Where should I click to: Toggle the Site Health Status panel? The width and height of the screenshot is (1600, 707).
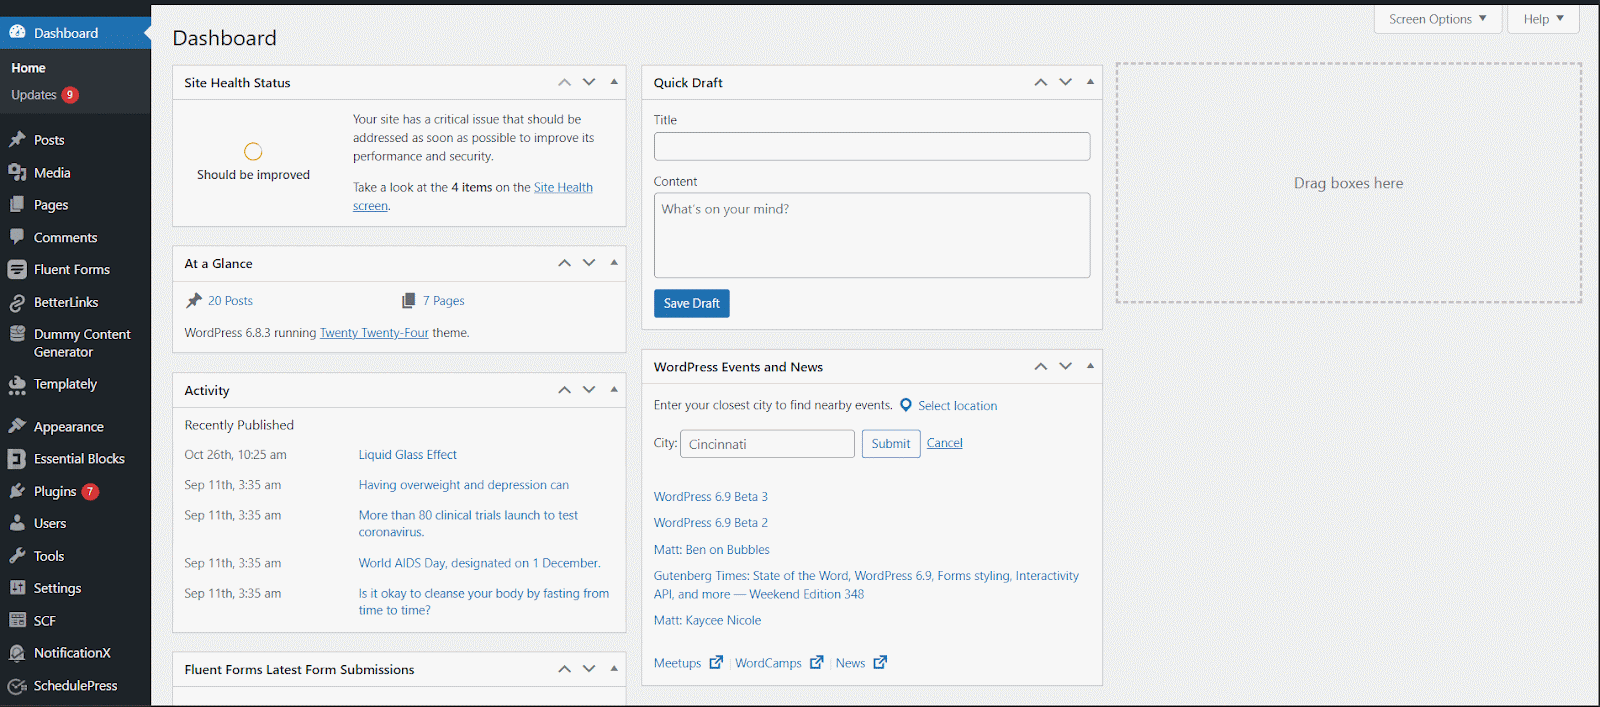pyautogui.click(x=614, y=82)
